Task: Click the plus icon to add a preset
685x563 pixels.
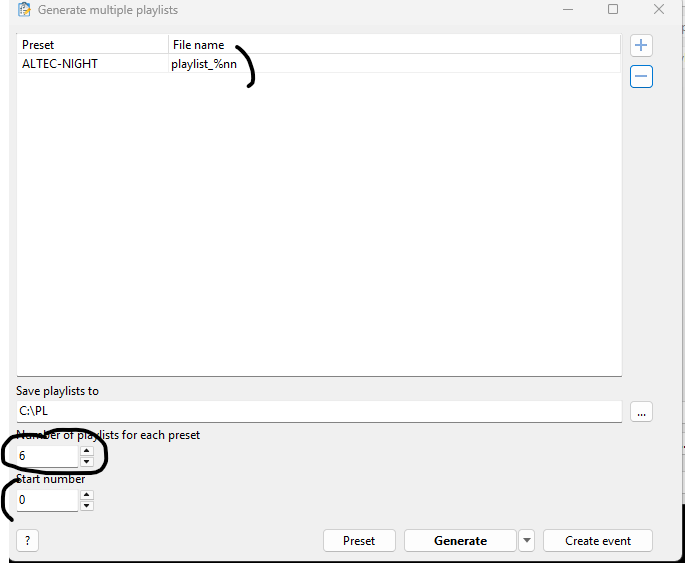Action: pos(641,45)
